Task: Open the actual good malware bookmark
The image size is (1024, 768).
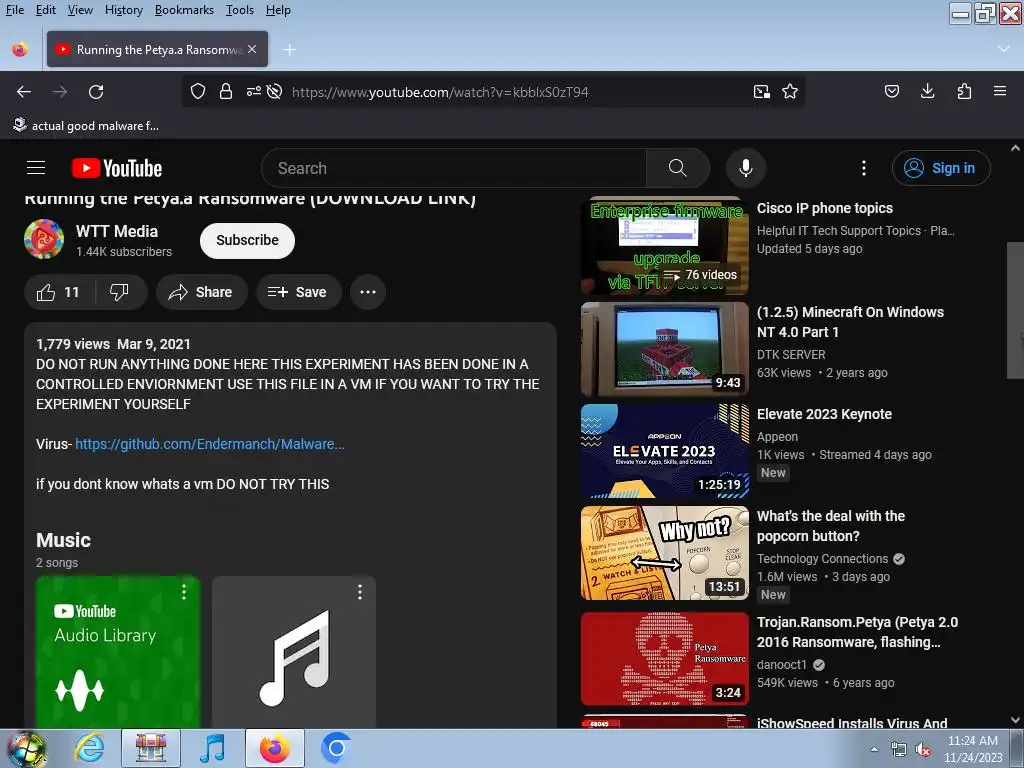Action: [x=86, y=125]
